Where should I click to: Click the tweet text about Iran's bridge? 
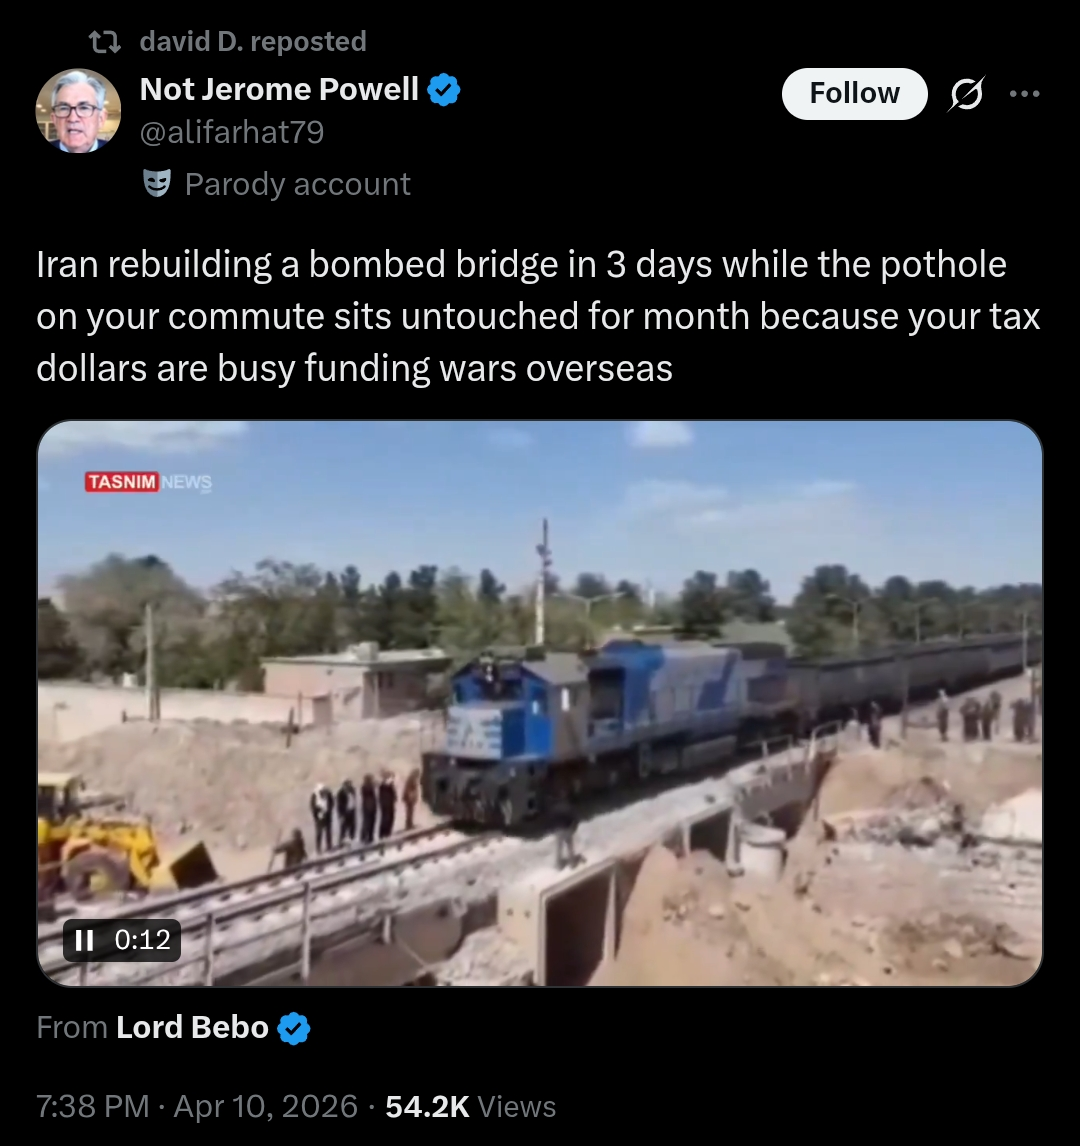coord(539,316)
